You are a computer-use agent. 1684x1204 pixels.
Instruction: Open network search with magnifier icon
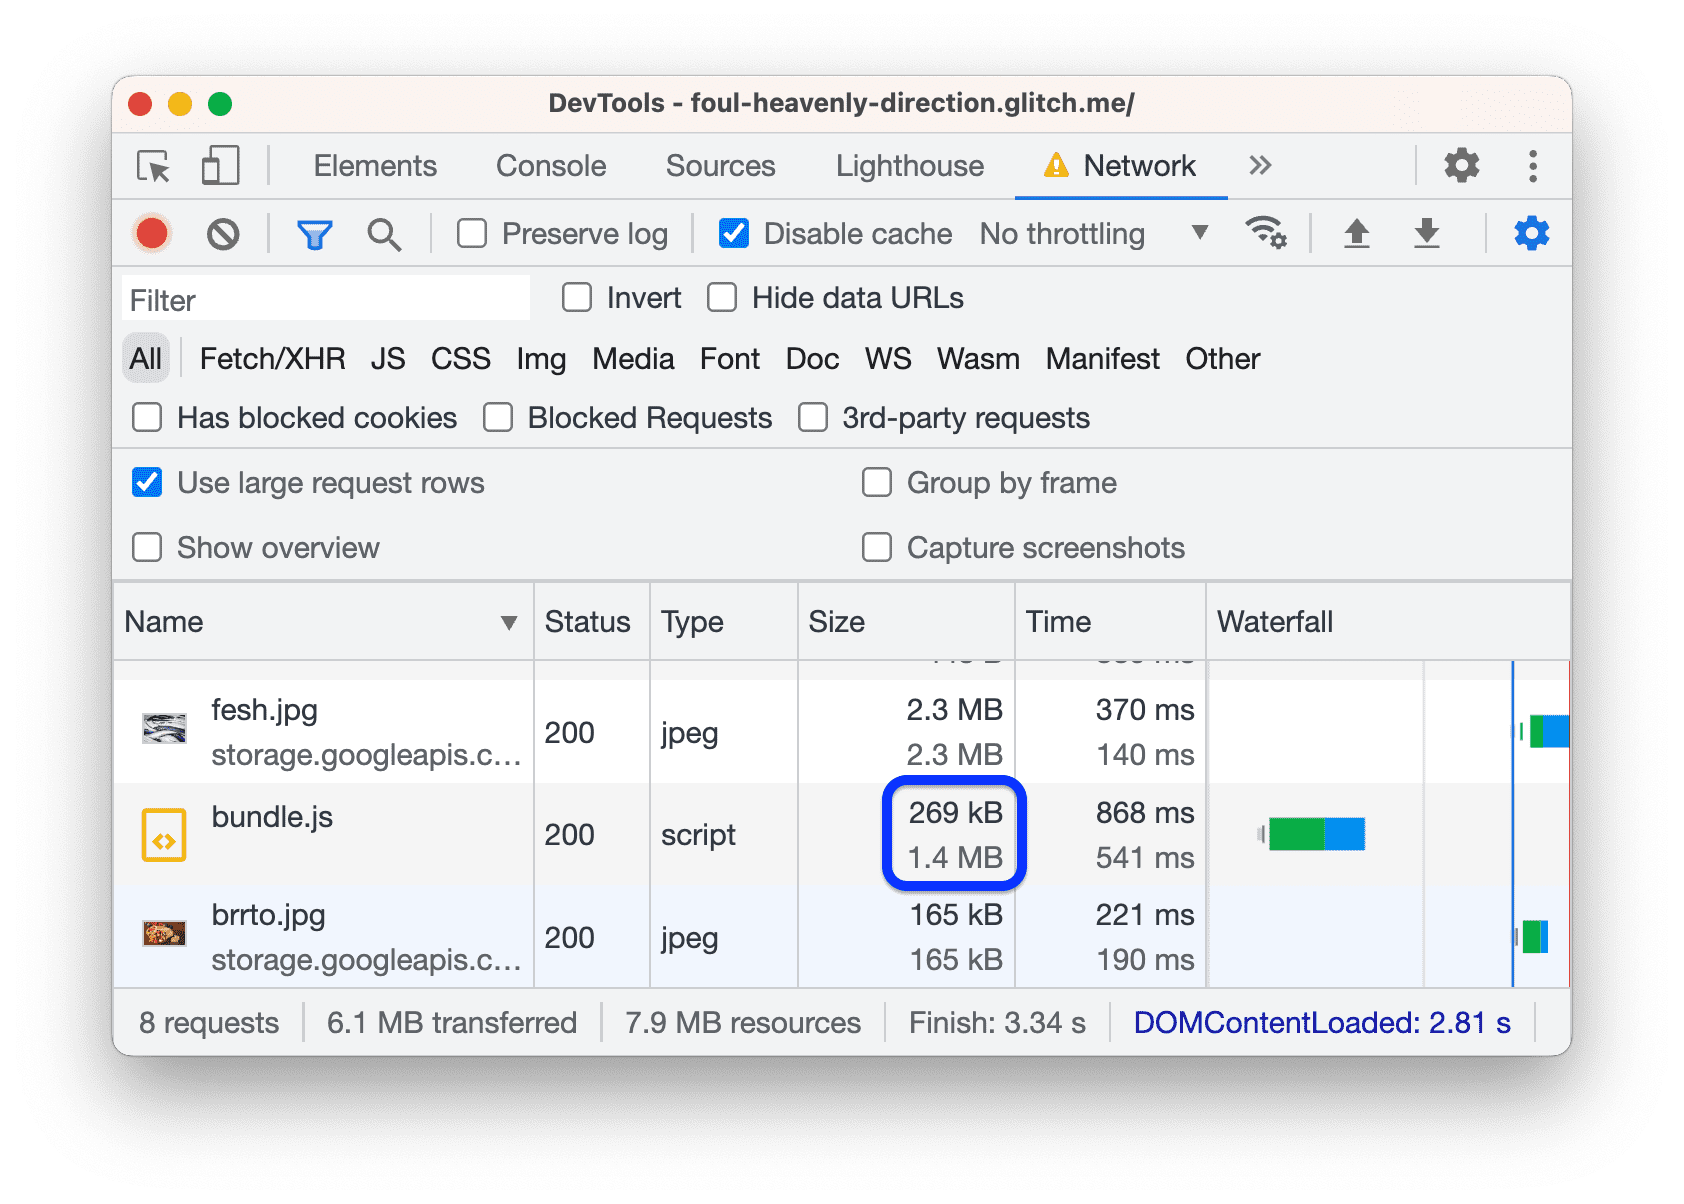pyautogui.click(x=384, y=234)
